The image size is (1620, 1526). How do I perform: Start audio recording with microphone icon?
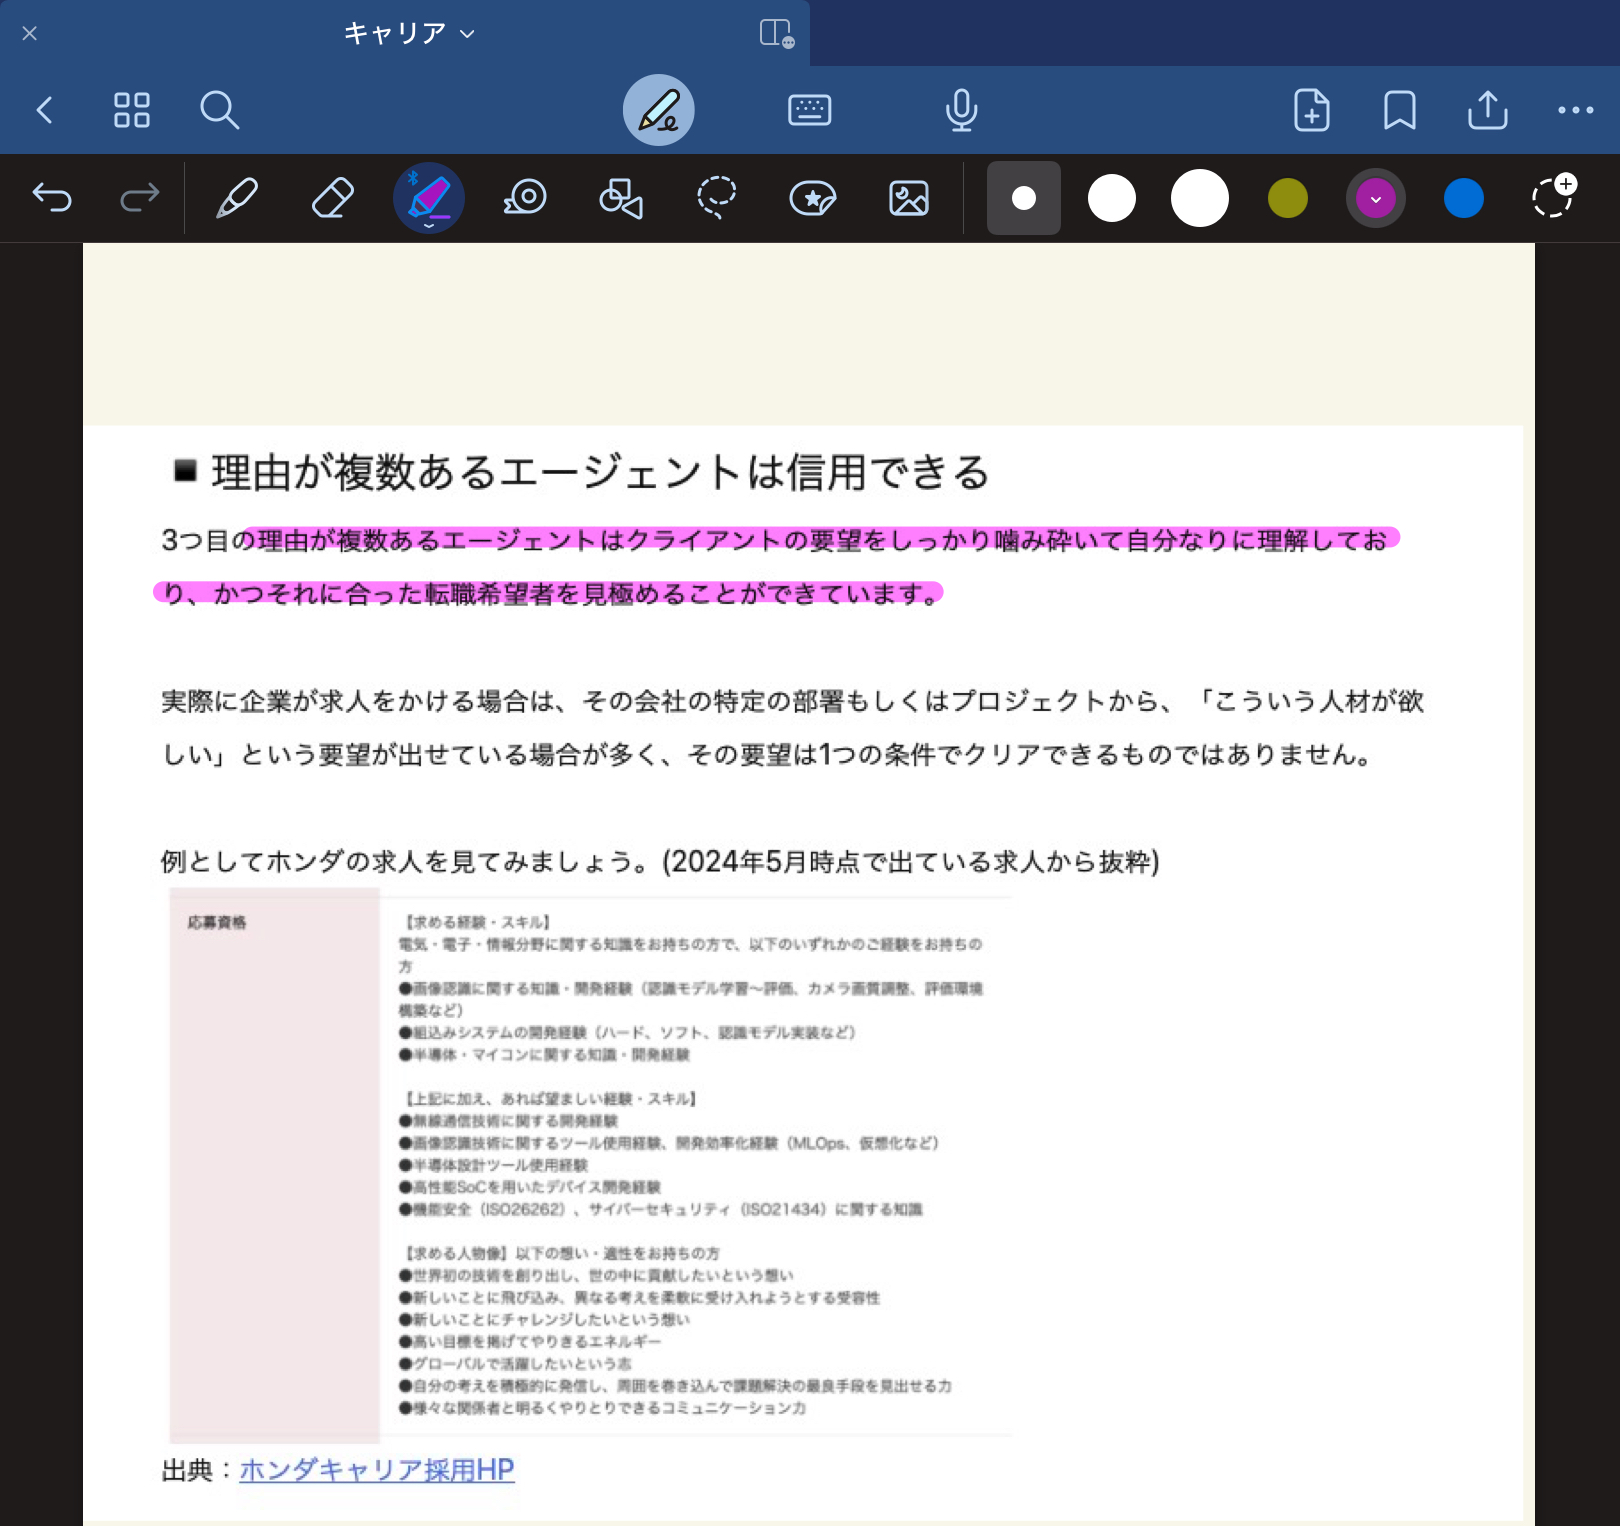pos(961,110)
